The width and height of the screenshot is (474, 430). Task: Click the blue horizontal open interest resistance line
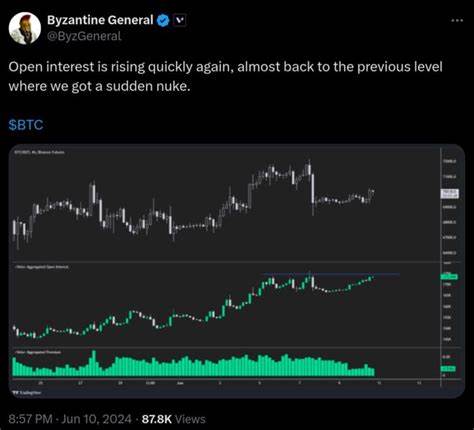click(x=331, y=274)
